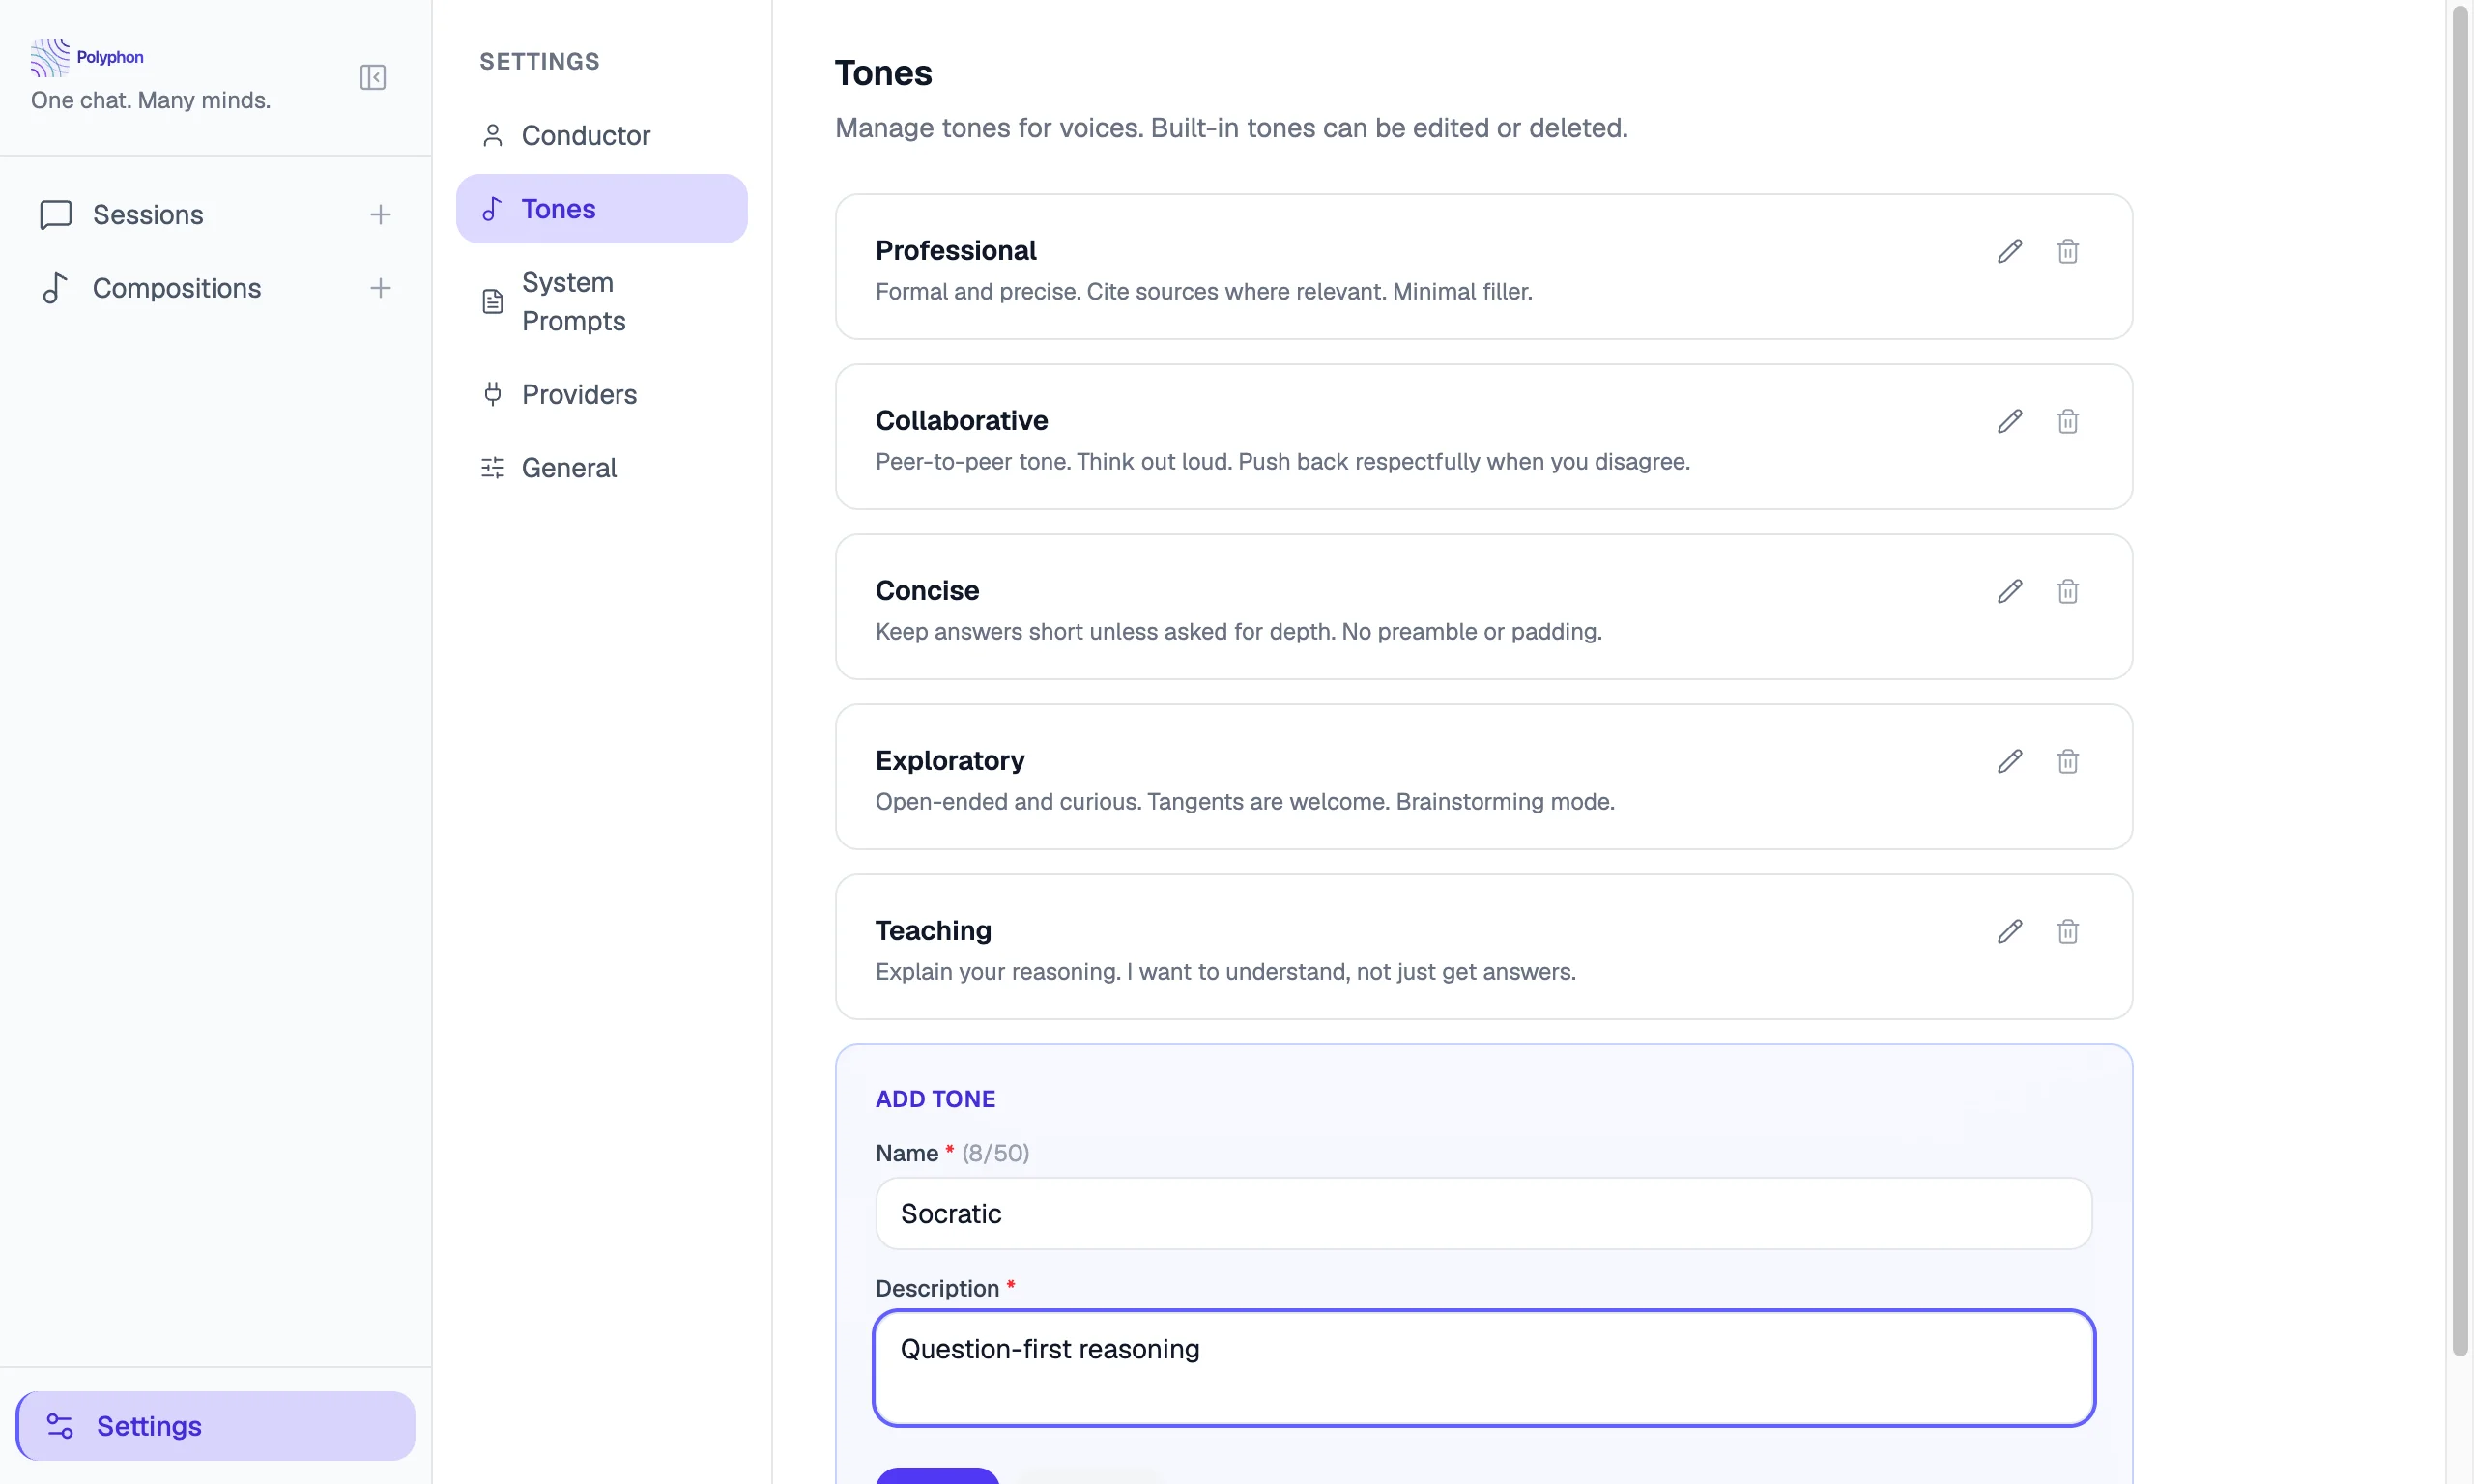Screen dimensions: 2474x1484
Task: Go to System Prompts settings
Action: [x=573, y=301]
